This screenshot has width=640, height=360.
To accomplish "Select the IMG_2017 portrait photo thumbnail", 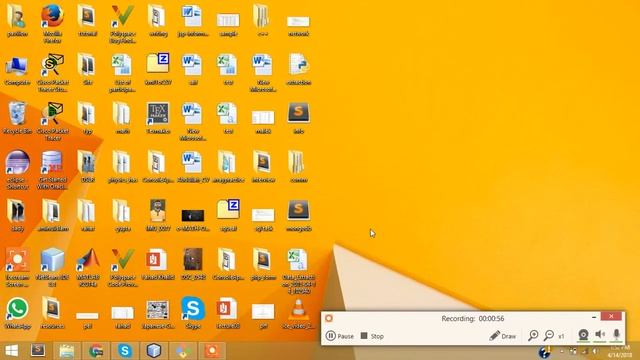I will 158,216.
